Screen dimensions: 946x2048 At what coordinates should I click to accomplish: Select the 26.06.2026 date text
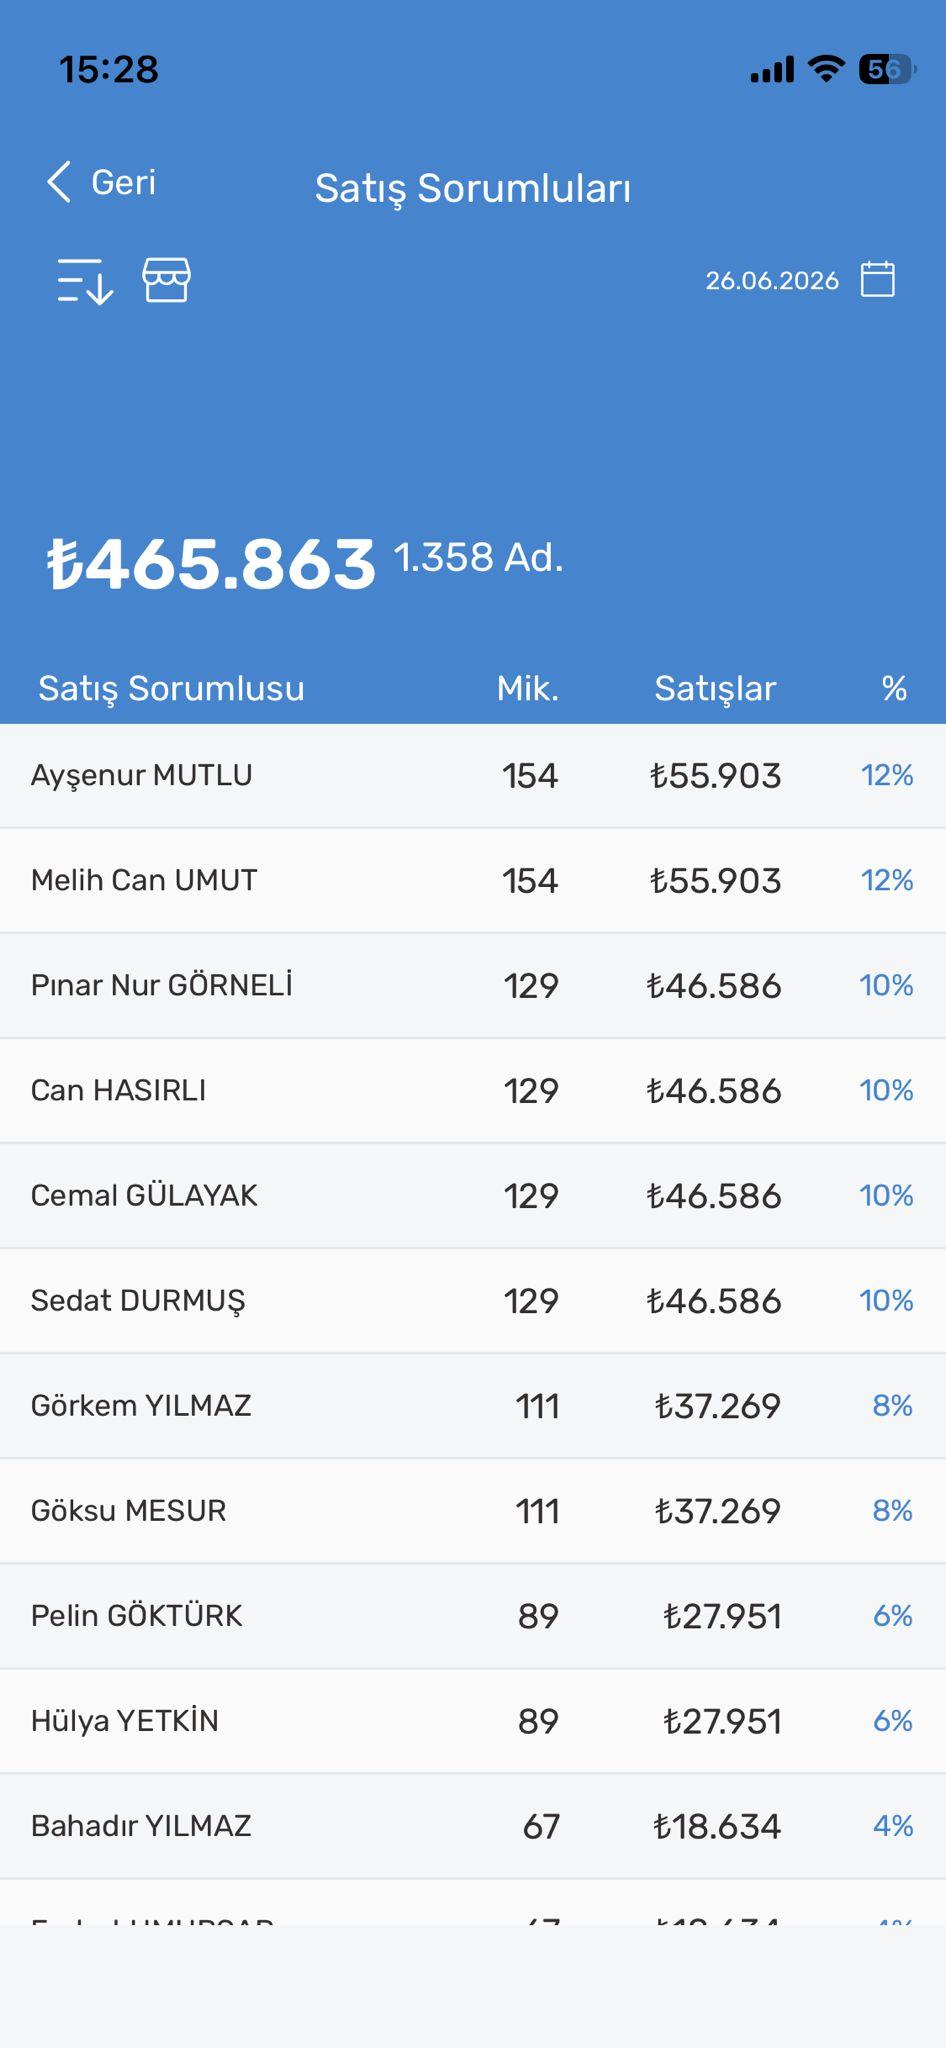(772, 281)
